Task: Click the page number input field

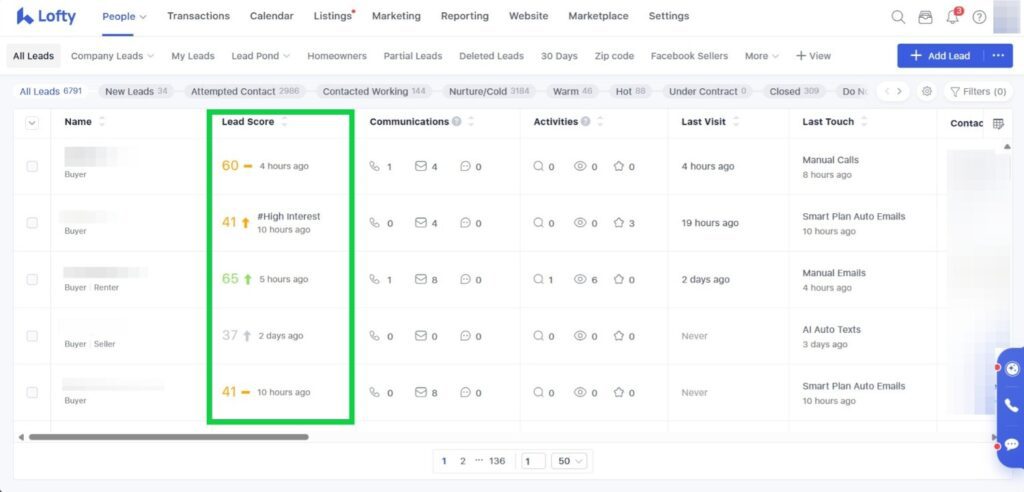Action: (534, 461)
